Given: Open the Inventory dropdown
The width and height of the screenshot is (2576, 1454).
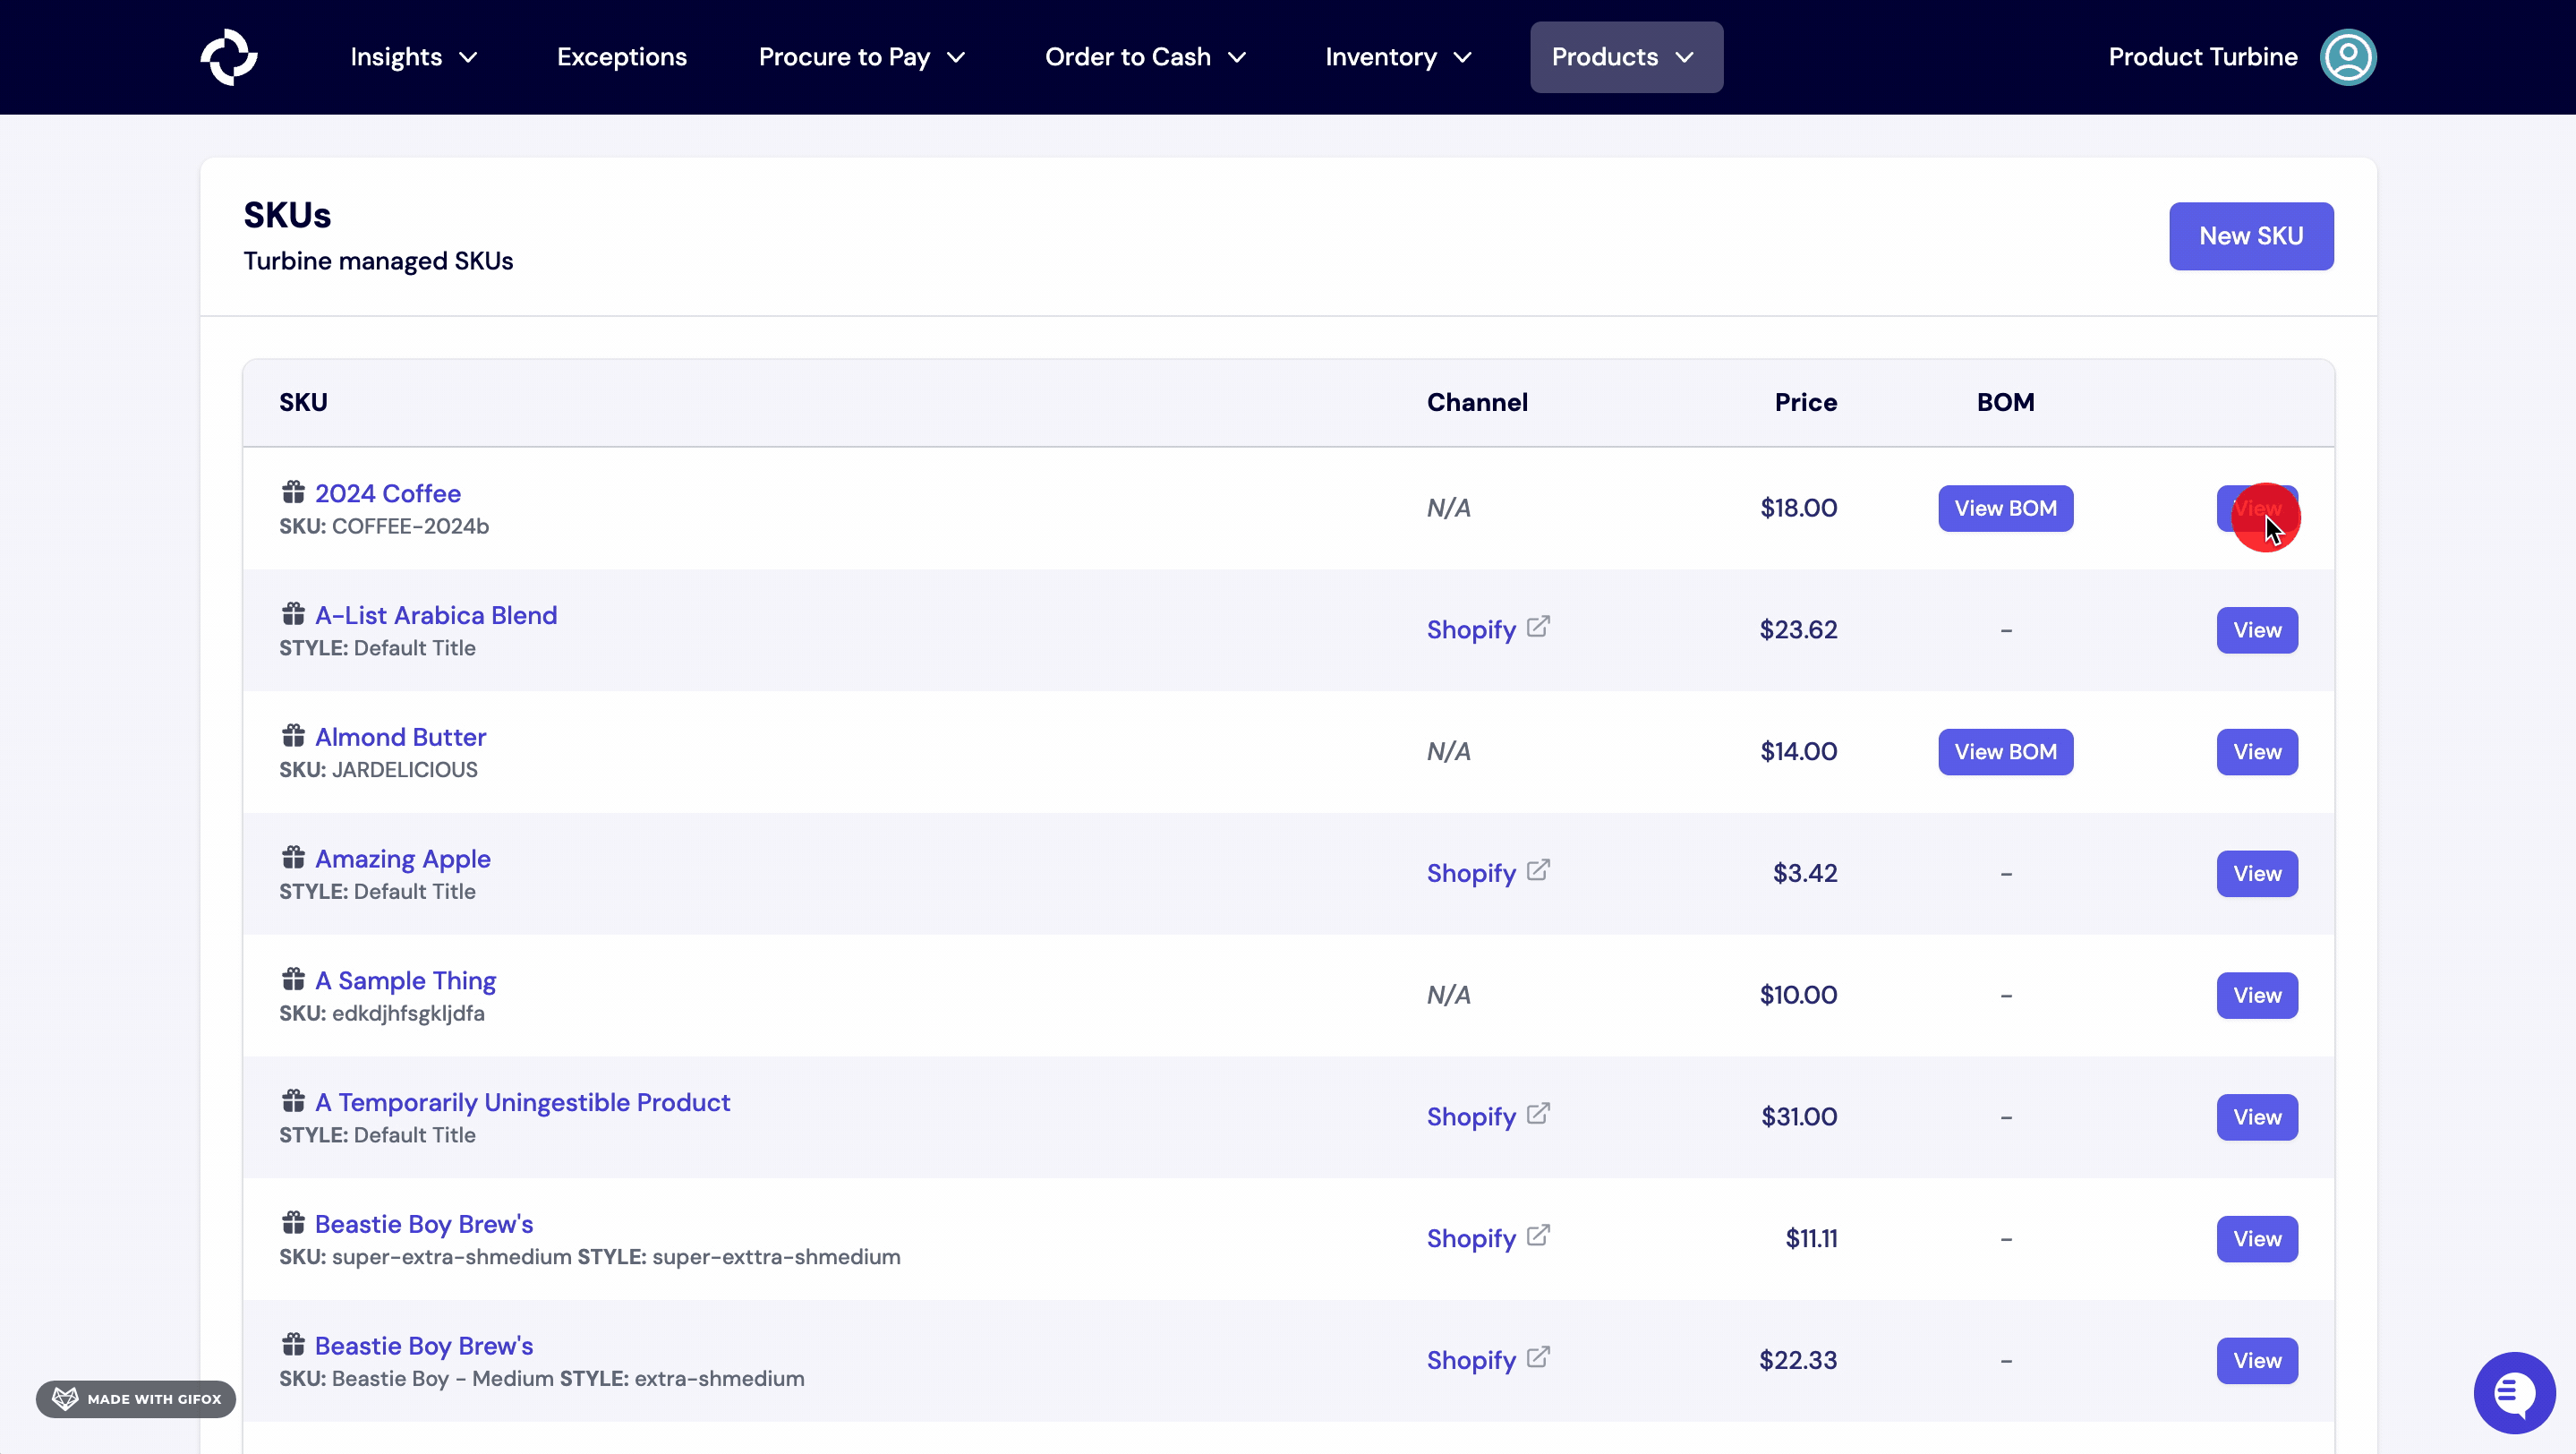Looking at the screenshot, I should tap(1397, 57).
